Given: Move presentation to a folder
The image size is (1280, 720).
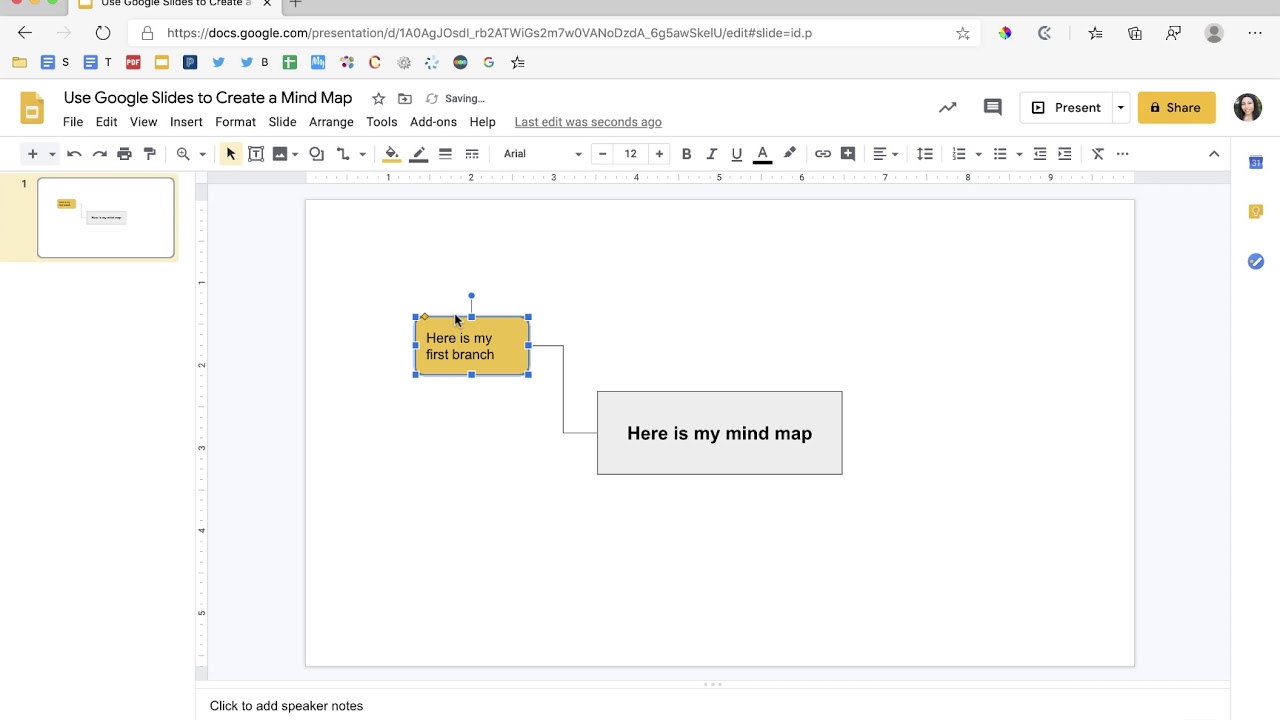Looking at the screenshot, I should coord(405,98).
